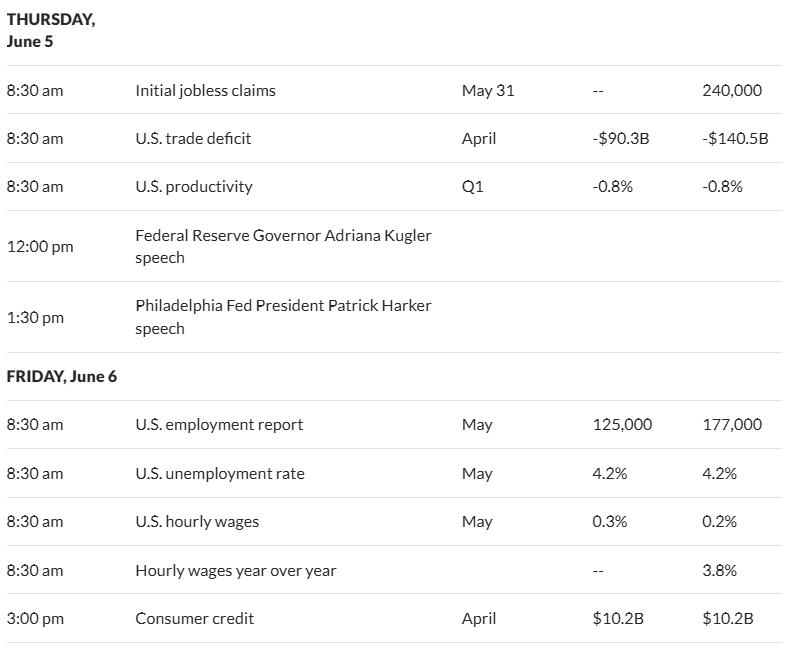Click the -$90.3B trade deficit forecast

coord(621,139)
